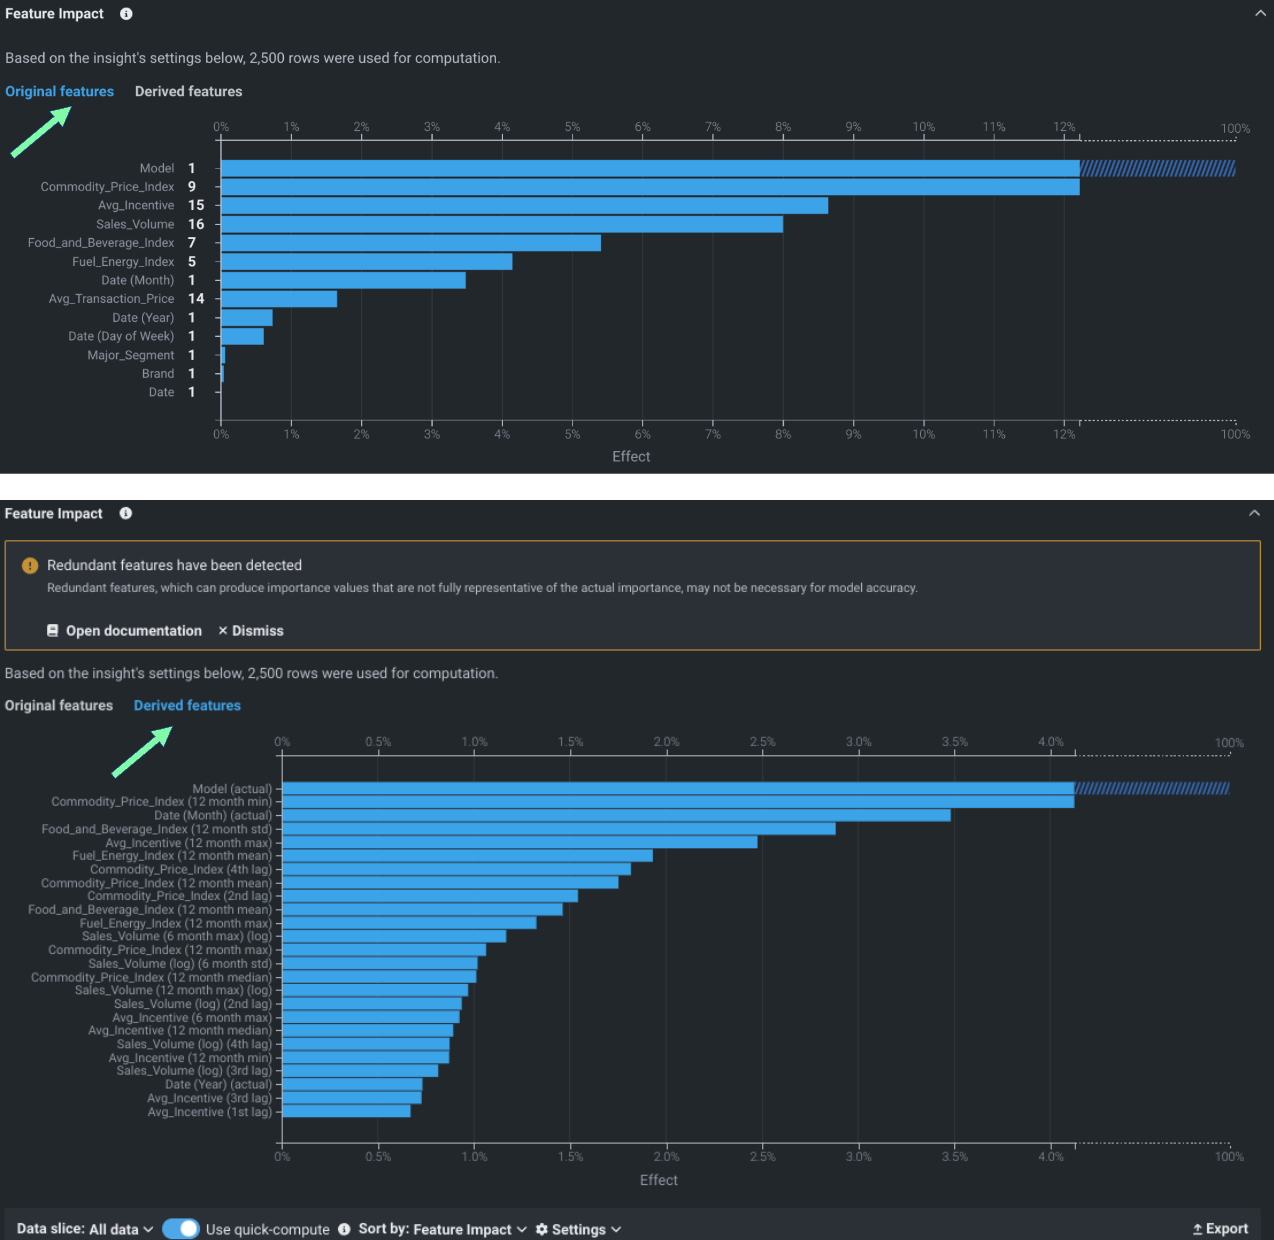1274x1240 pixels.
Task: Click the Model (actual) bar in derived chart
Action: (678, 789)
